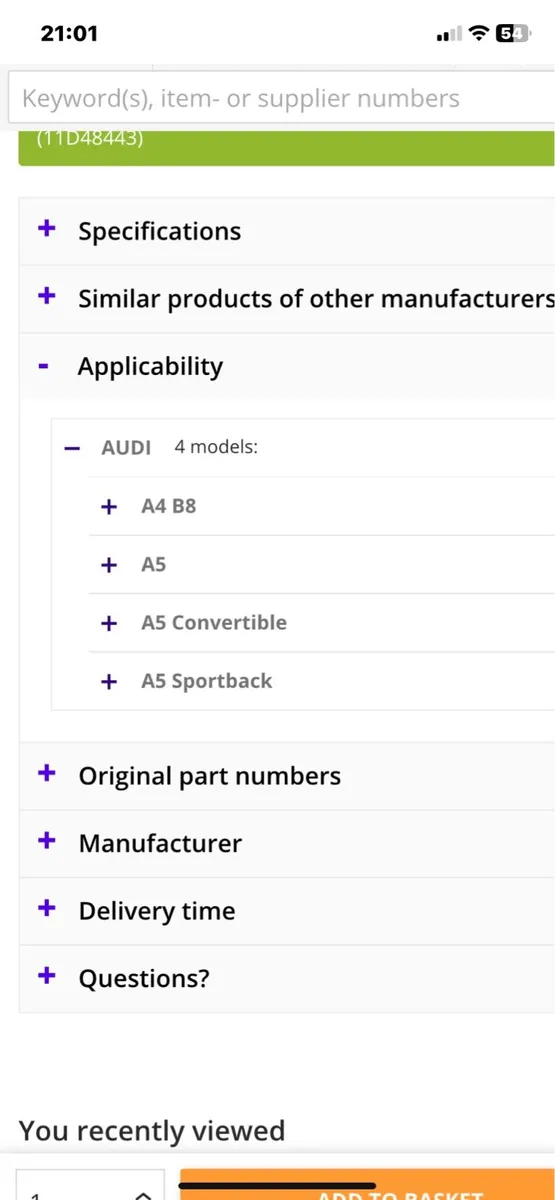Click the A5 Convertible label

pos(214,622)
